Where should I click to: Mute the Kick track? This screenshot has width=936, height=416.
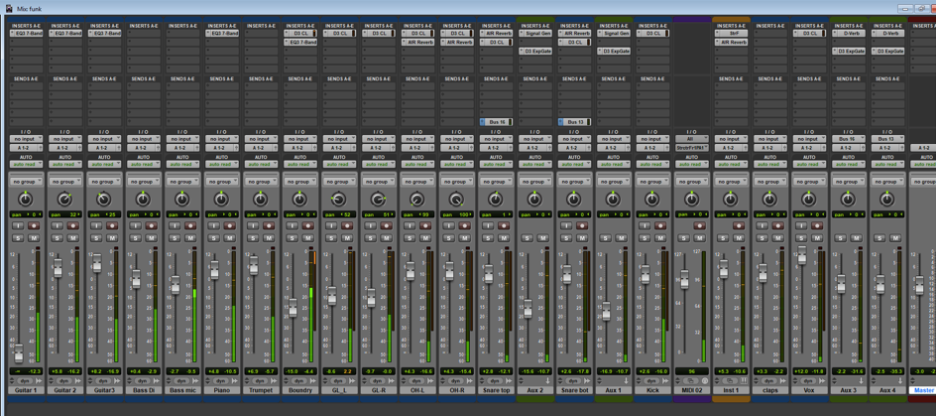(x=660, y=238)
